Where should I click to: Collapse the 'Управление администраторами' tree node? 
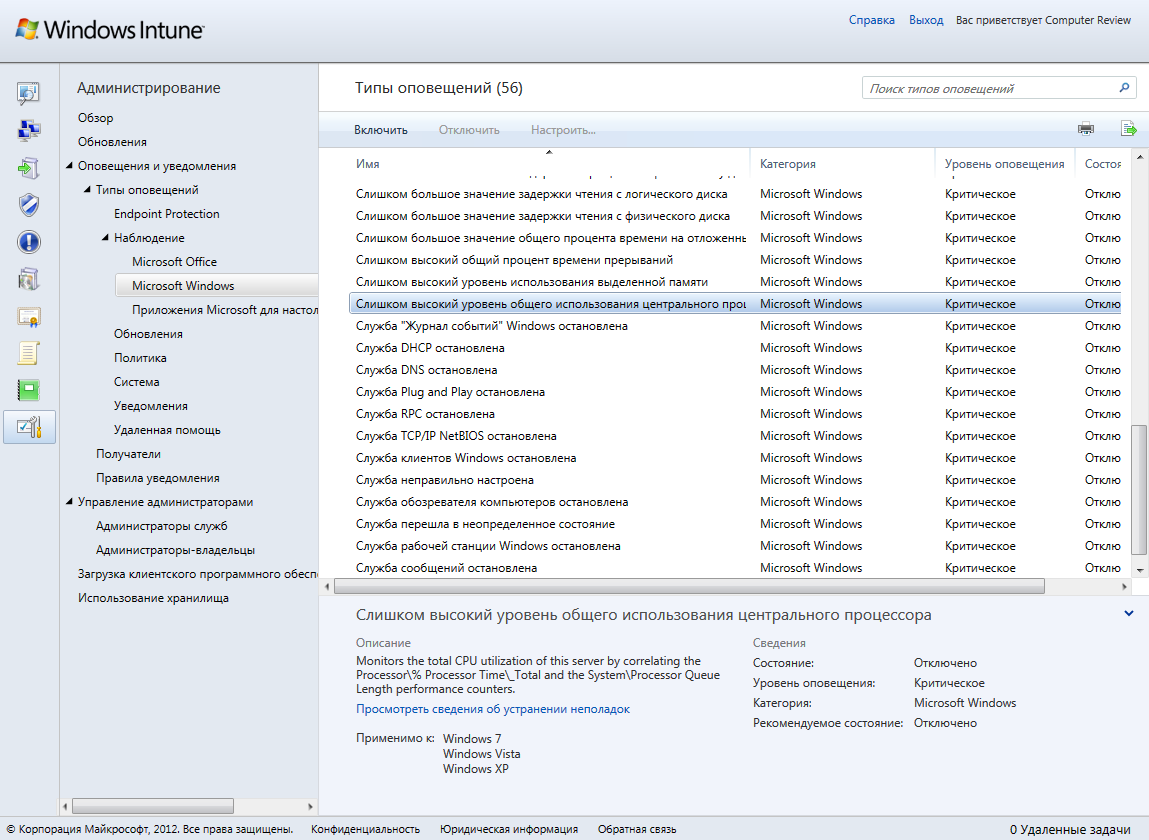pyautogui.click(x=70, y=502)
